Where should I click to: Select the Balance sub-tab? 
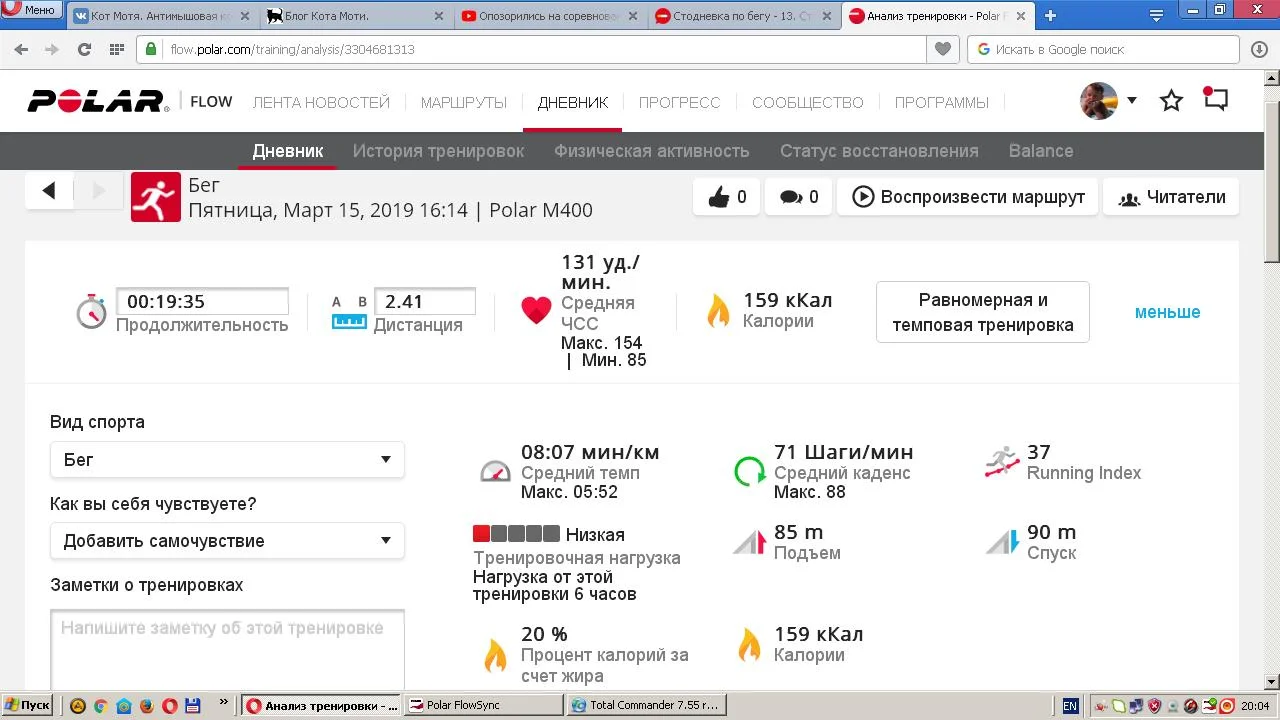[1041, 151]
